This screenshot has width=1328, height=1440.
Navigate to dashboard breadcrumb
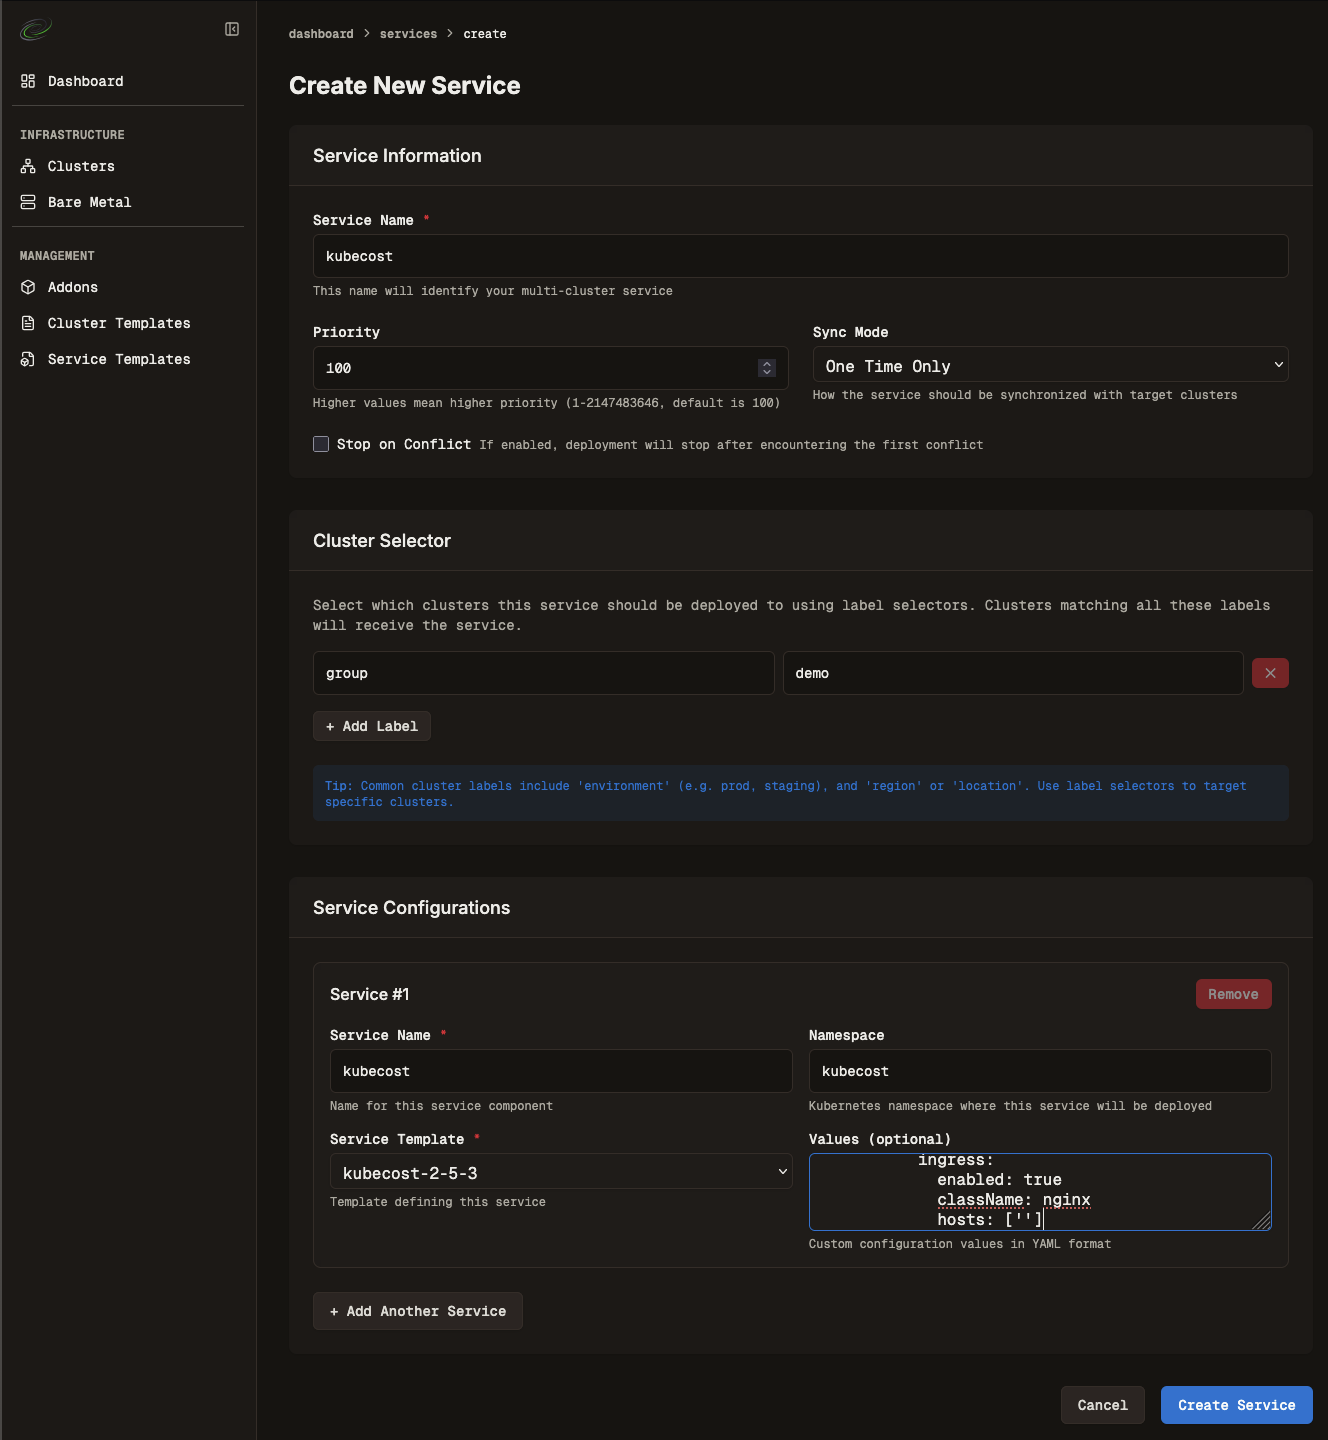pos(321,34)
